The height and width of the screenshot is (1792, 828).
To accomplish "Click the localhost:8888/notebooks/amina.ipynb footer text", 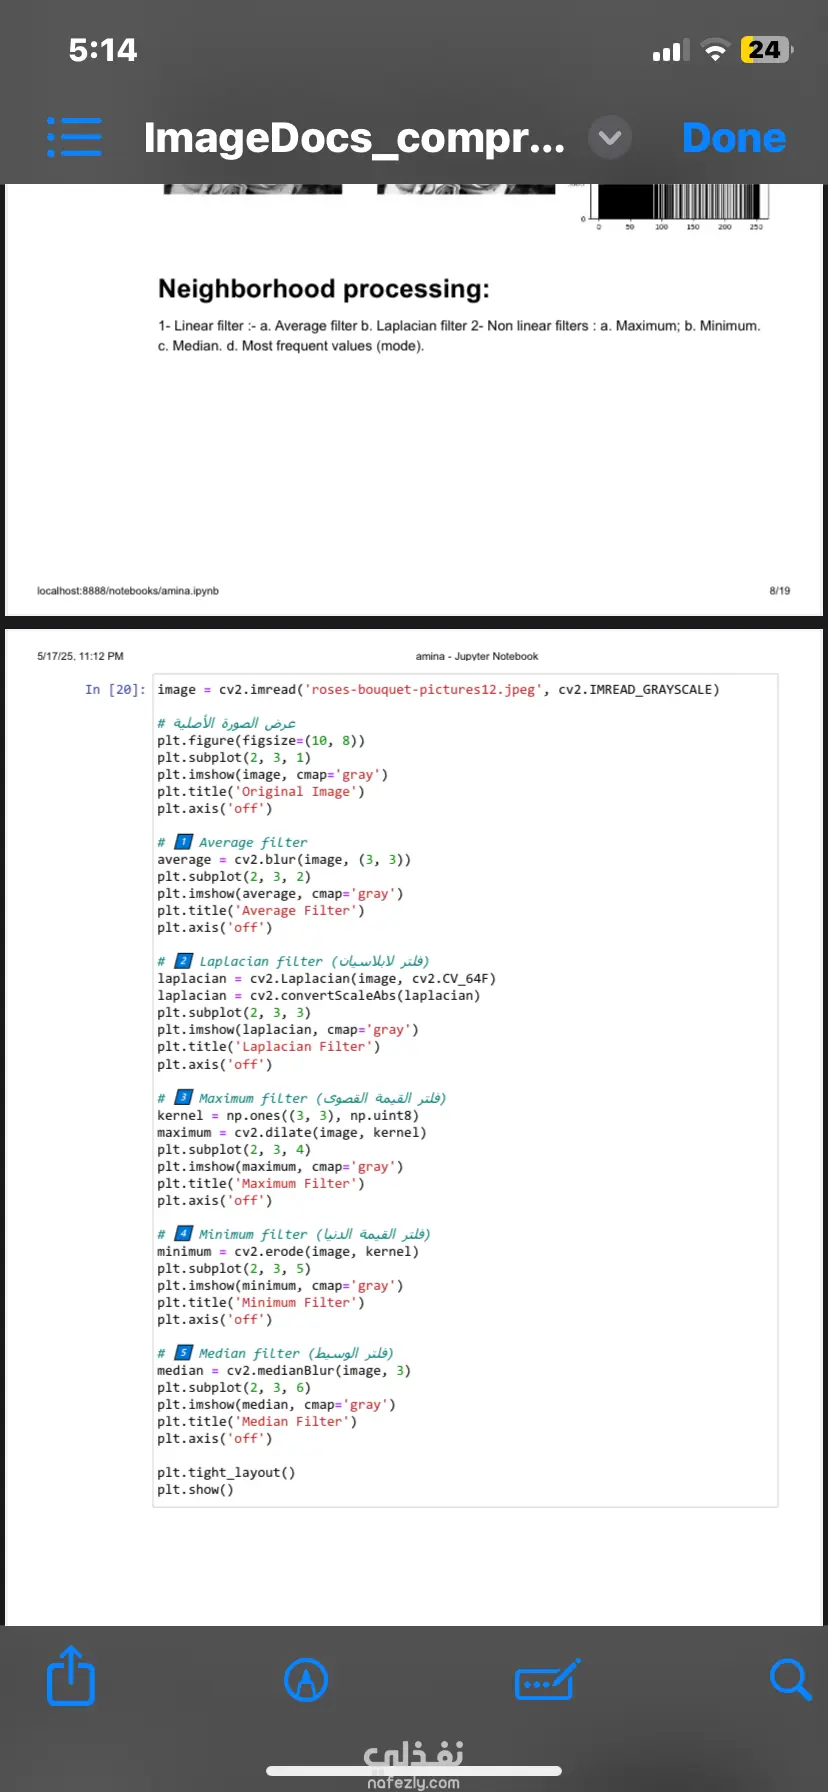I will (x=128, y=591).
